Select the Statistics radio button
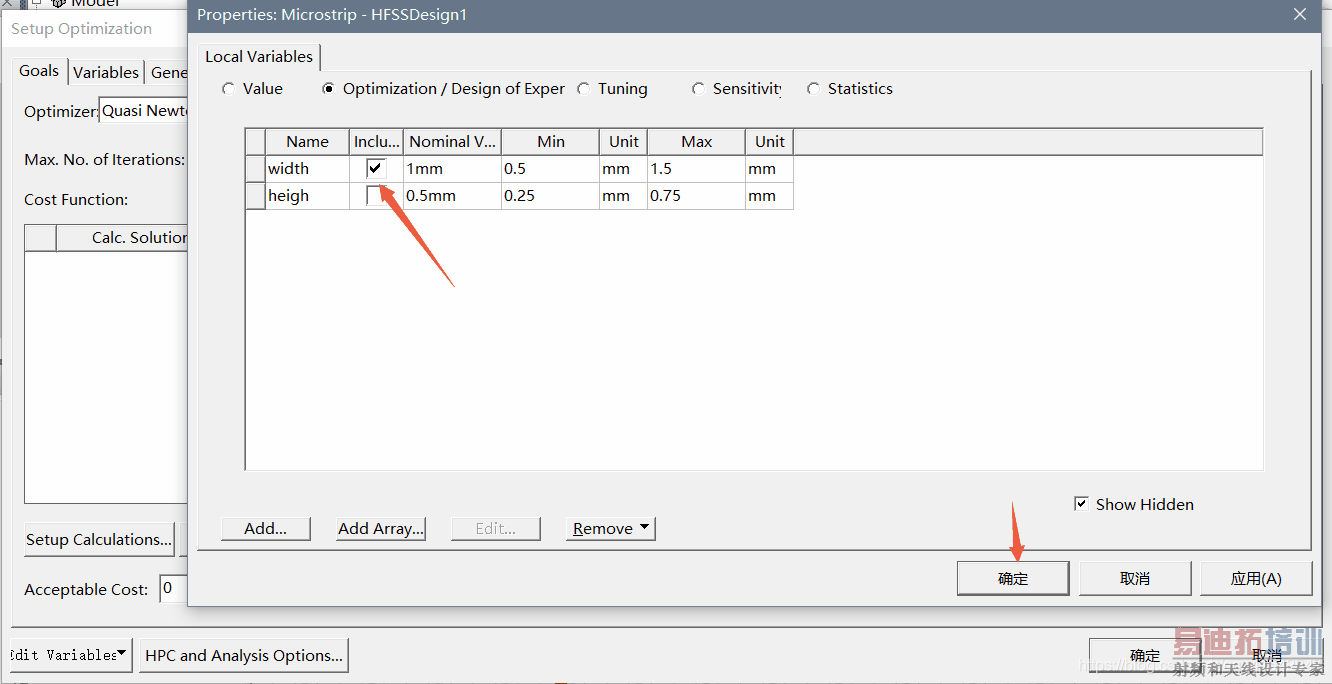 coord(813,89)
